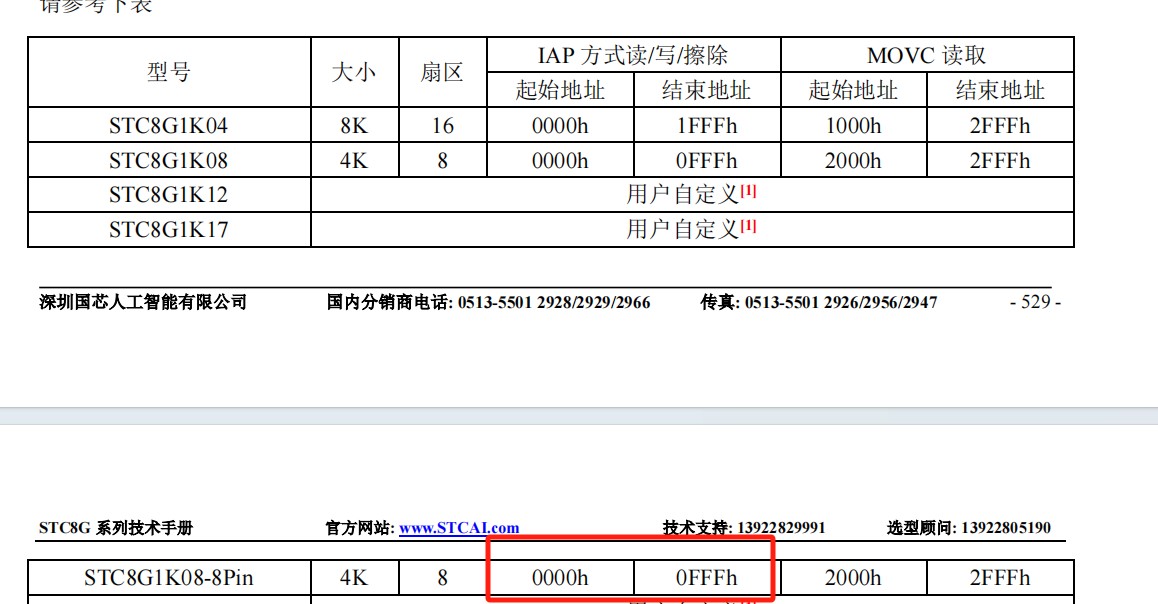The width and height of the screenshot is (1158, 604).
Task: Click 用户自定义 text in the STC8G1K12 row
Action: pyautogui.click(x=682, y=194)
